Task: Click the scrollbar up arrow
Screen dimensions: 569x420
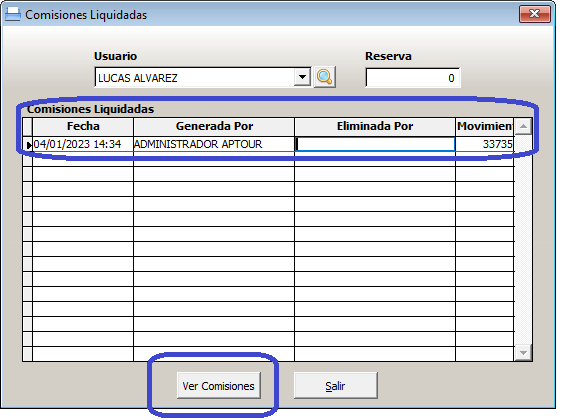Action: click(x=523, y=126)
